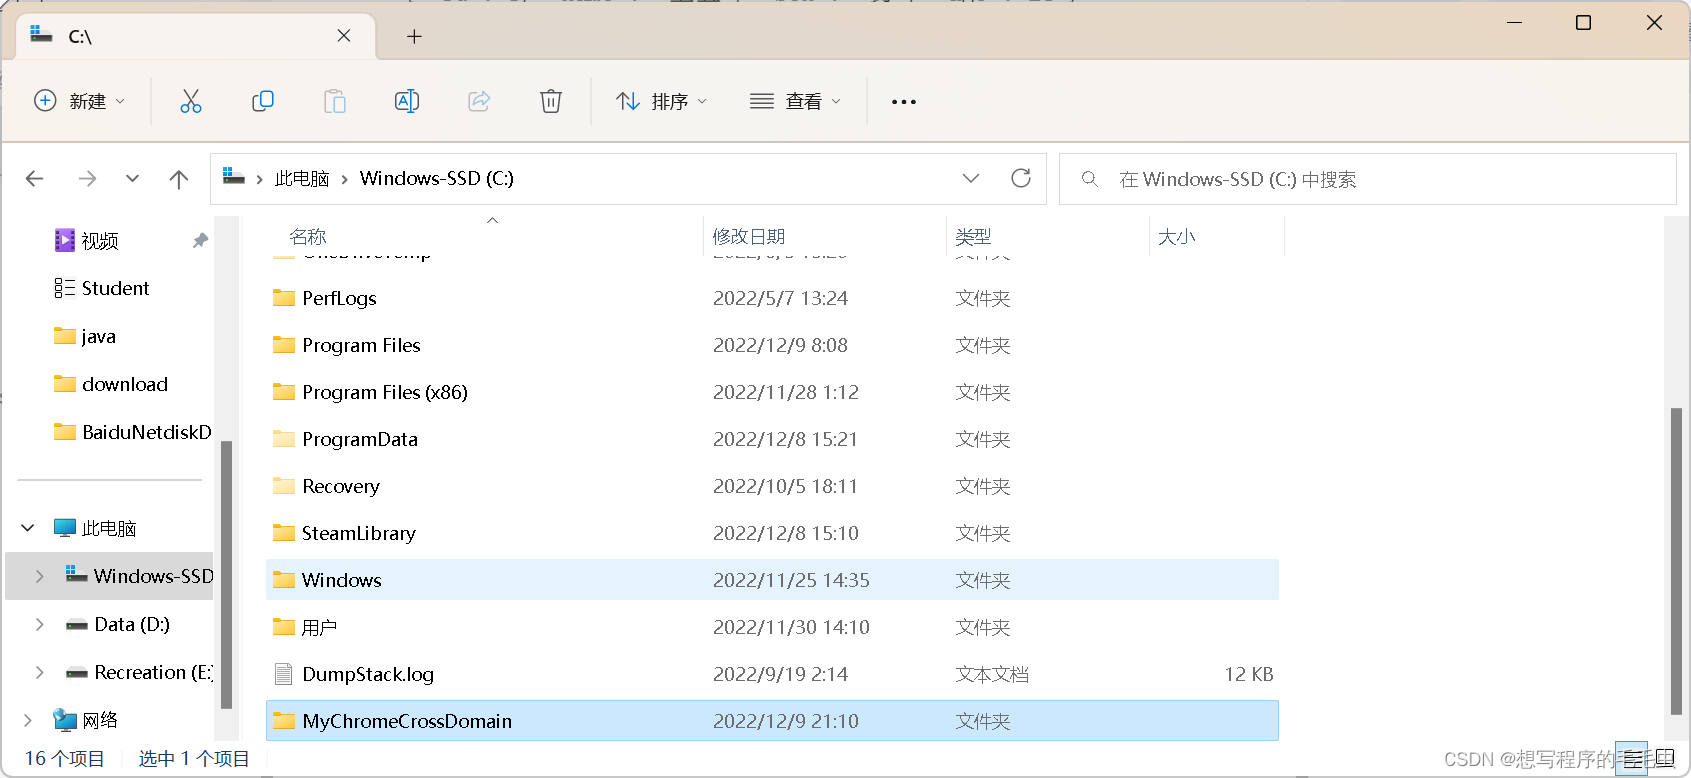
Task: Expand the Windows-SSD tree node
Action: click(40, 576)
